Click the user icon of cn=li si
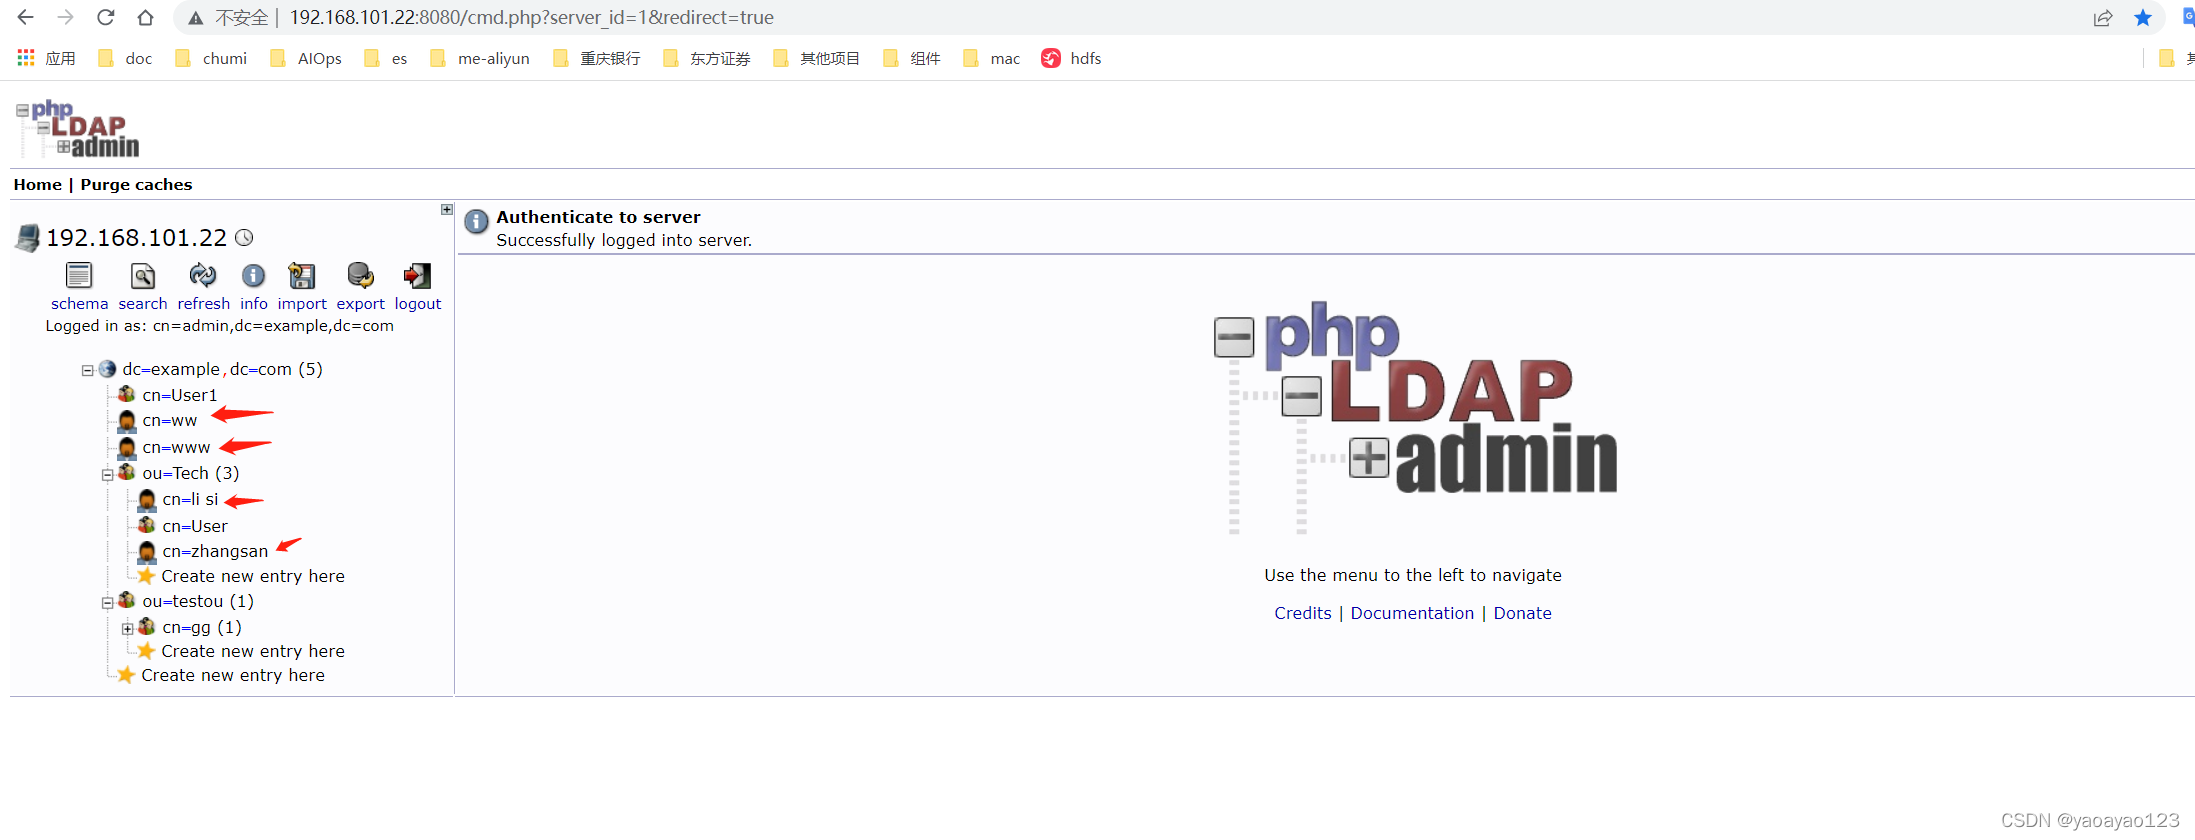 tap(147, 499)
